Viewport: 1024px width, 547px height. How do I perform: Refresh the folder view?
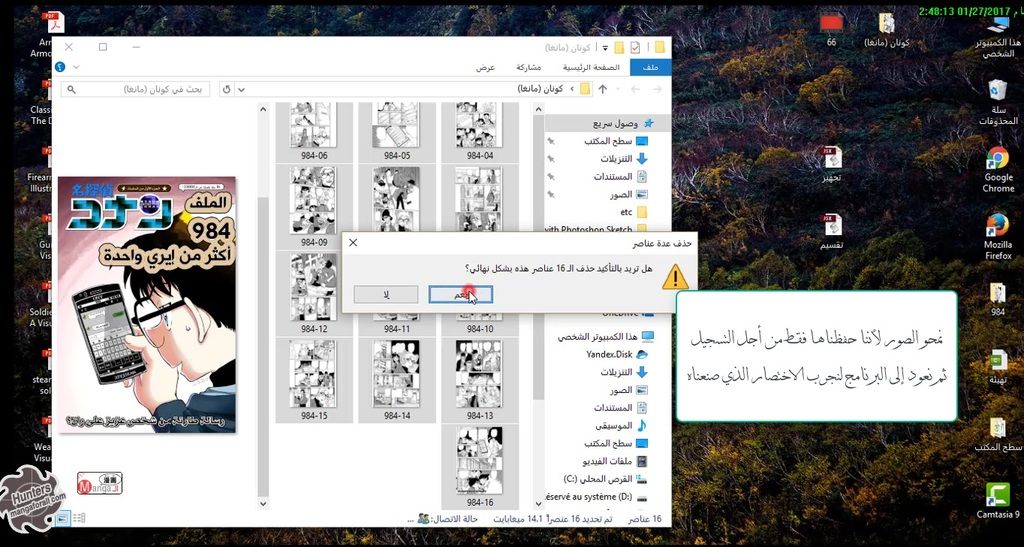click(x=227, y=89)
